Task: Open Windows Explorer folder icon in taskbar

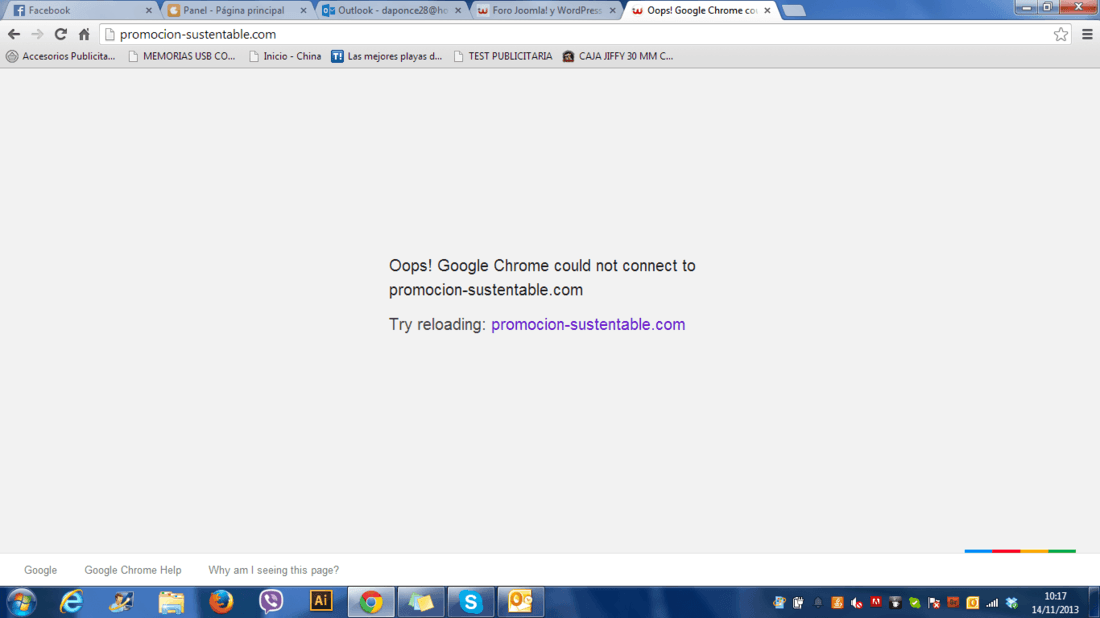Action: [171, 602]
